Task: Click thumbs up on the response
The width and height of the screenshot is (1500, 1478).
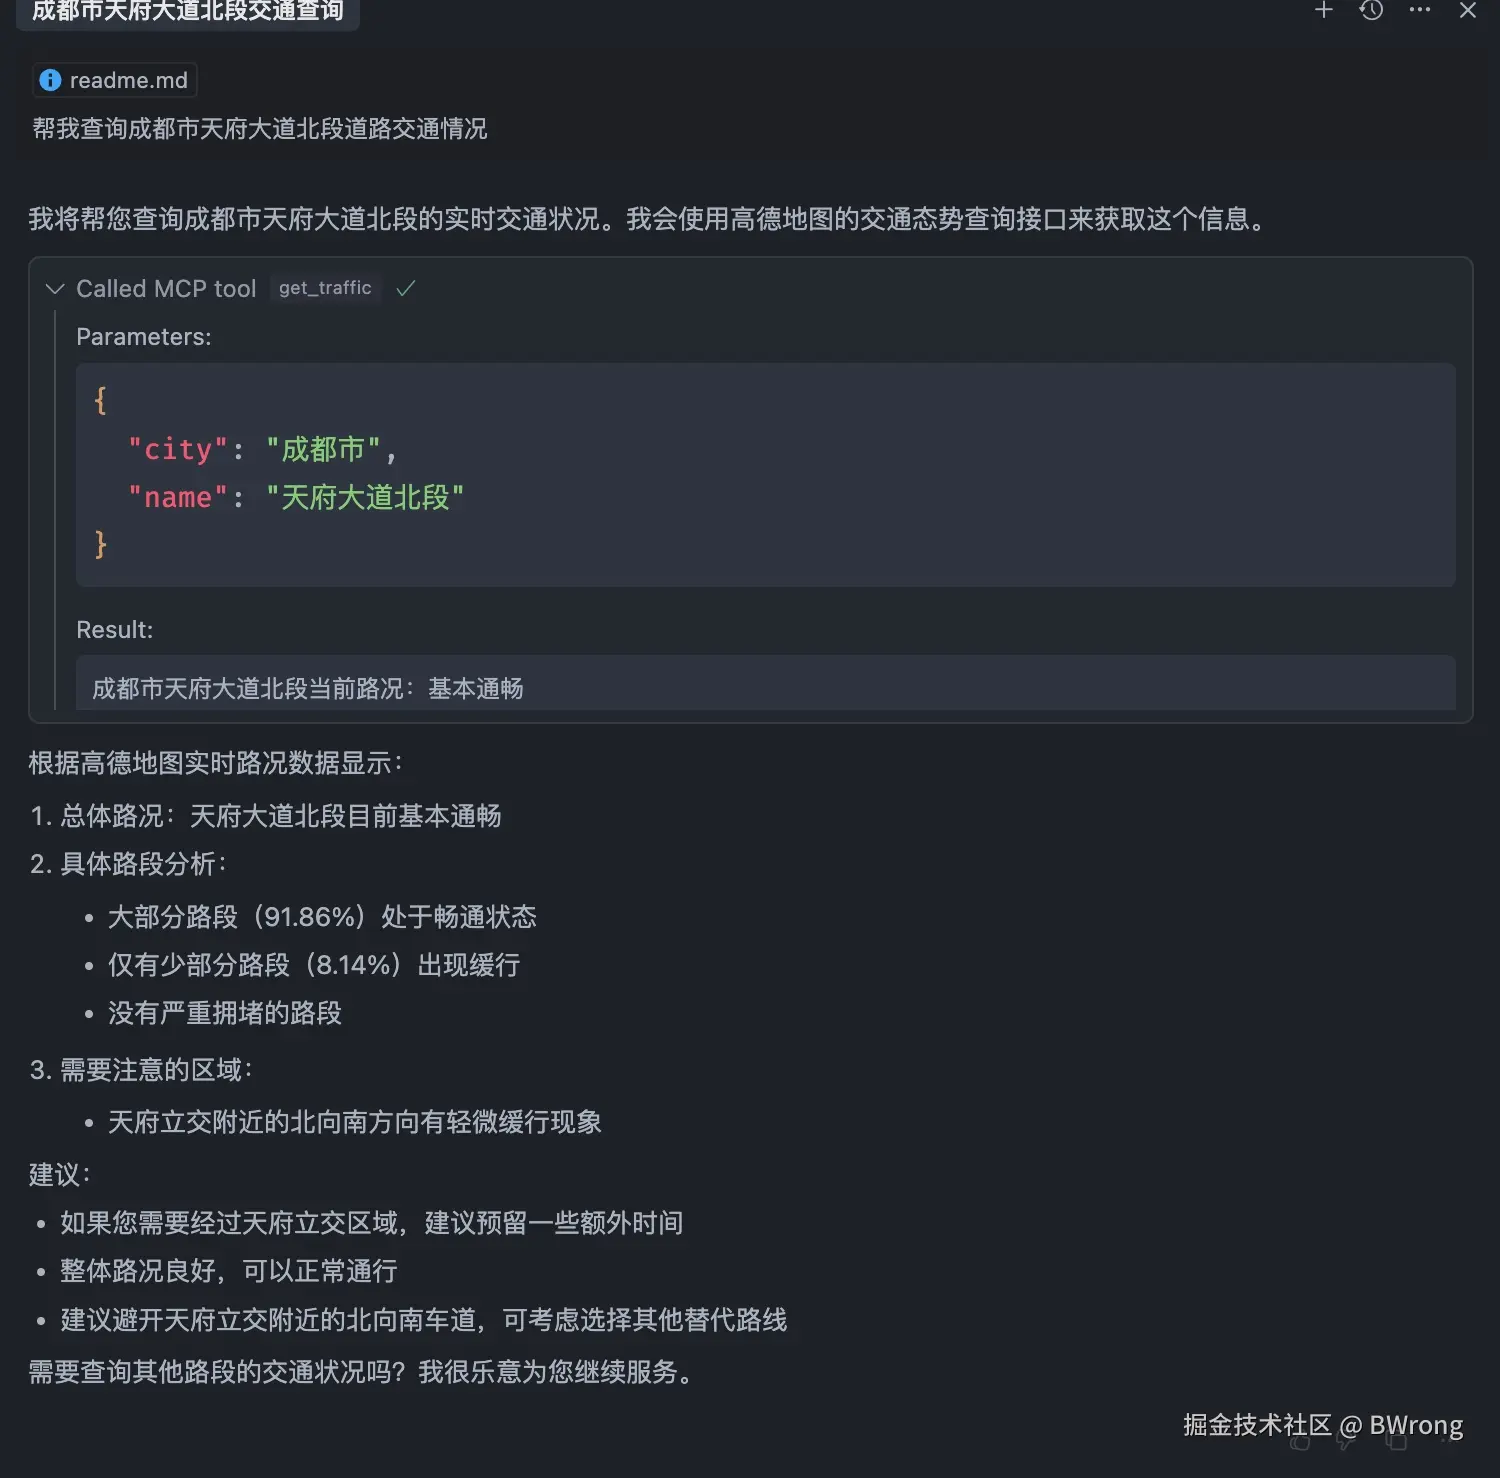Action: [x=1300, y=1443]
